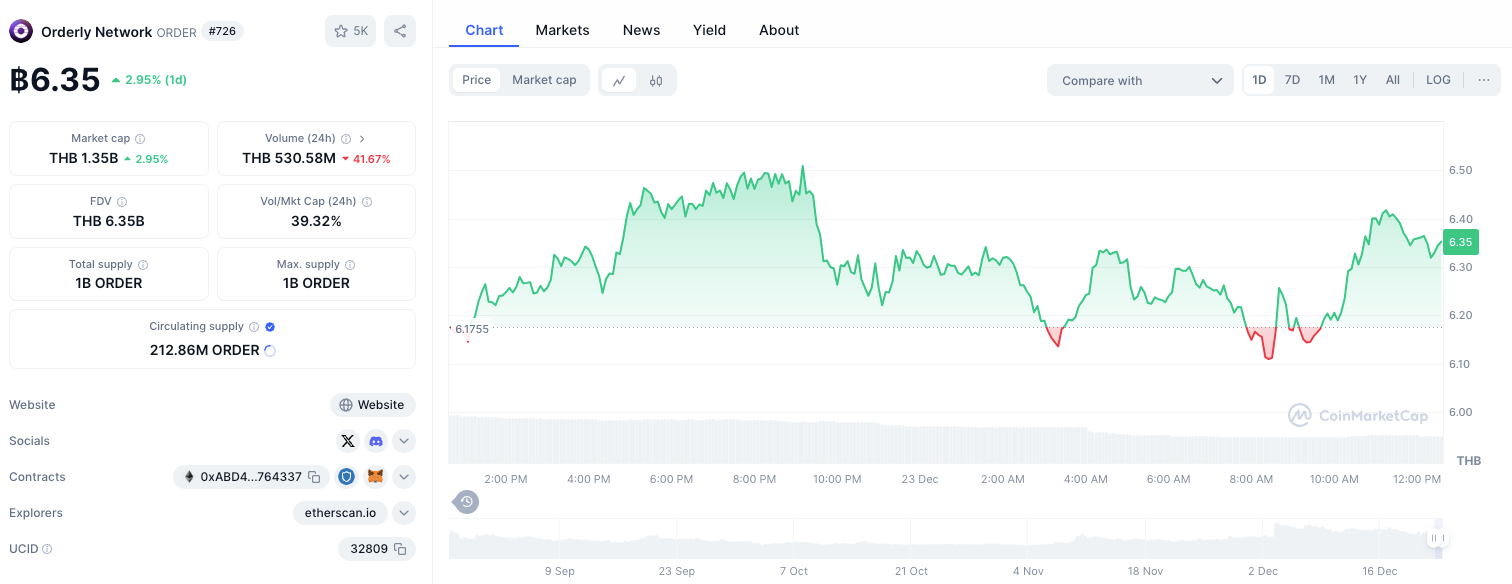This screenshot has height=584, width=1512.
Task: Click the 6.1755 baseline price label
Action: tap(472, 328)
